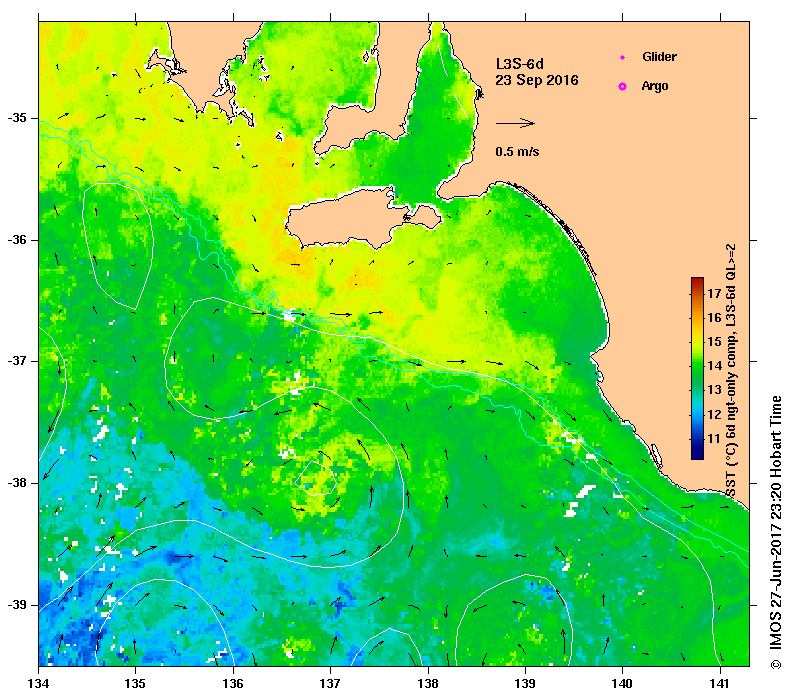Click the colorbar value 13

714,390
